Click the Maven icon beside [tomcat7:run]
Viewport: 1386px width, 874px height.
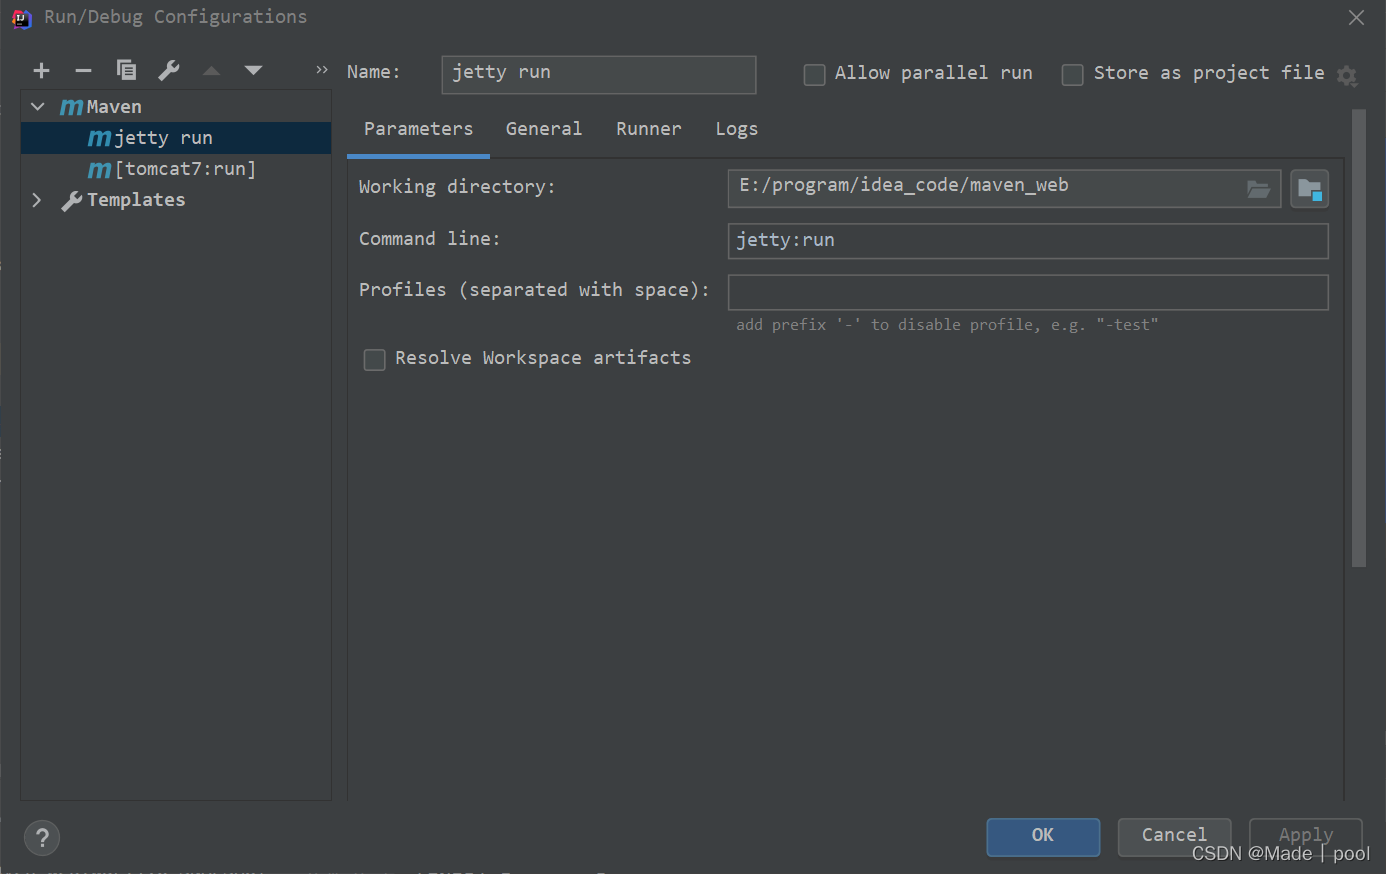[x=99, y=170]
